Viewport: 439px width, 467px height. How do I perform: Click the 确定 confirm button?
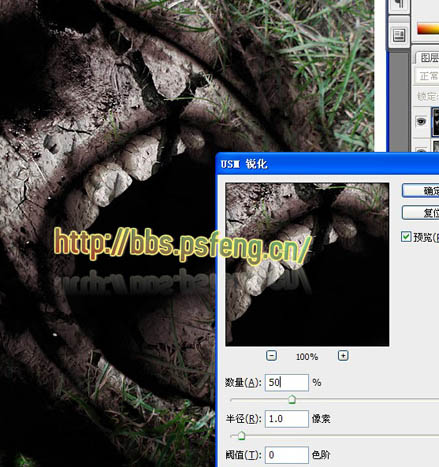coord(421,191)
